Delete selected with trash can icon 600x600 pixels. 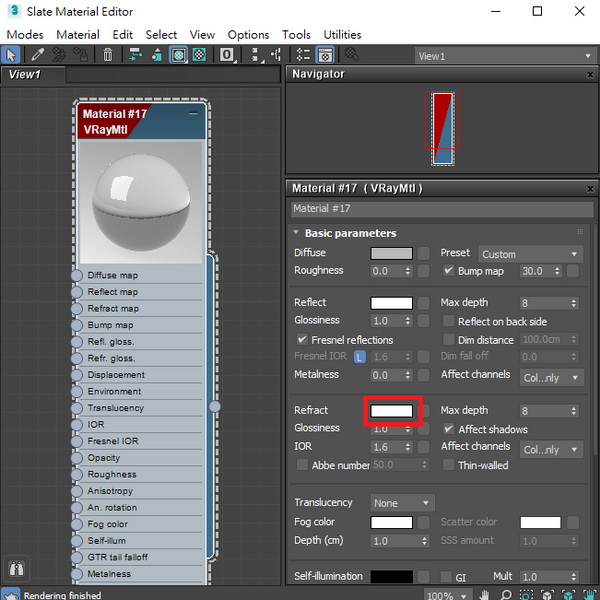click(108, 55)
